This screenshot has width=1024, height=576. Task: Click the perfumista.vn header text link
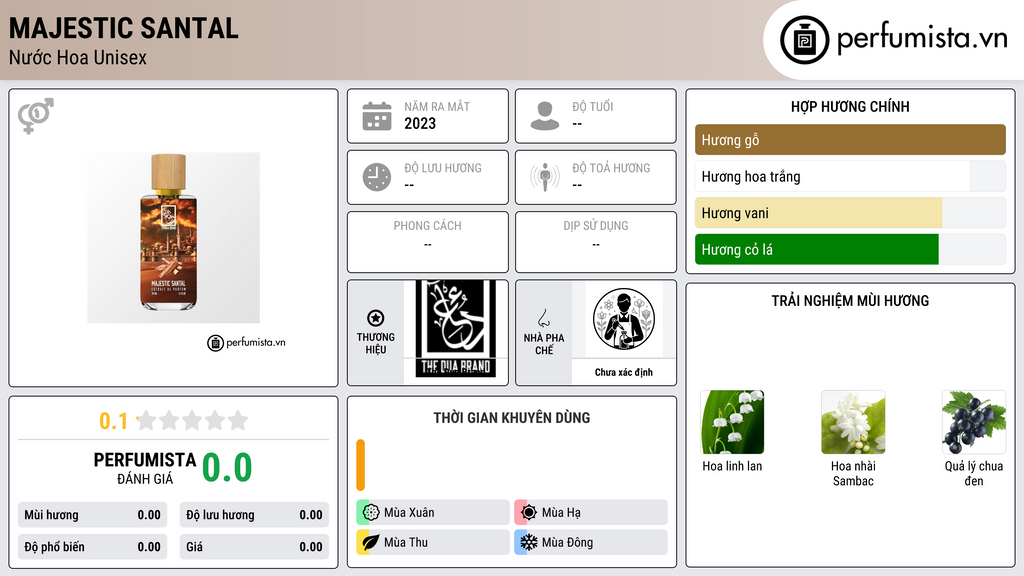tap(922, 38)
